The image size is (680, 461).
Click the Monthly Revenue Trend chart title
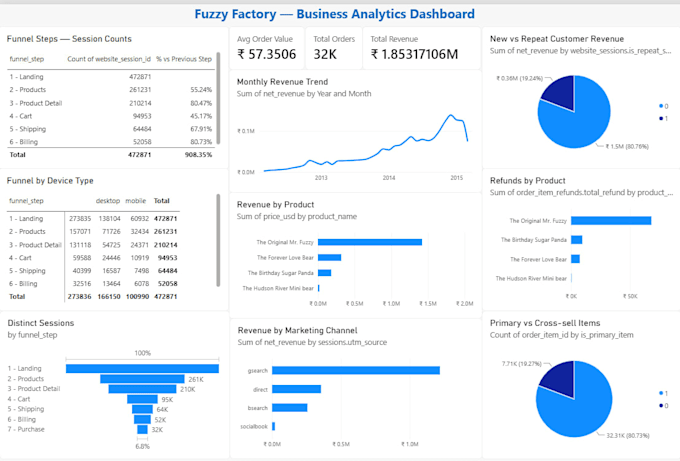(282, 82)
